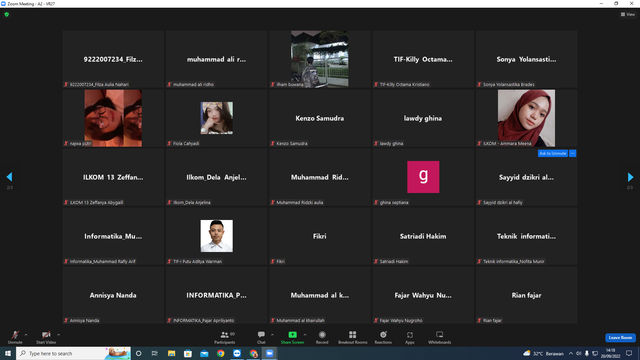
Task: Open the Reactions menu
Action: tap(383, 337)
